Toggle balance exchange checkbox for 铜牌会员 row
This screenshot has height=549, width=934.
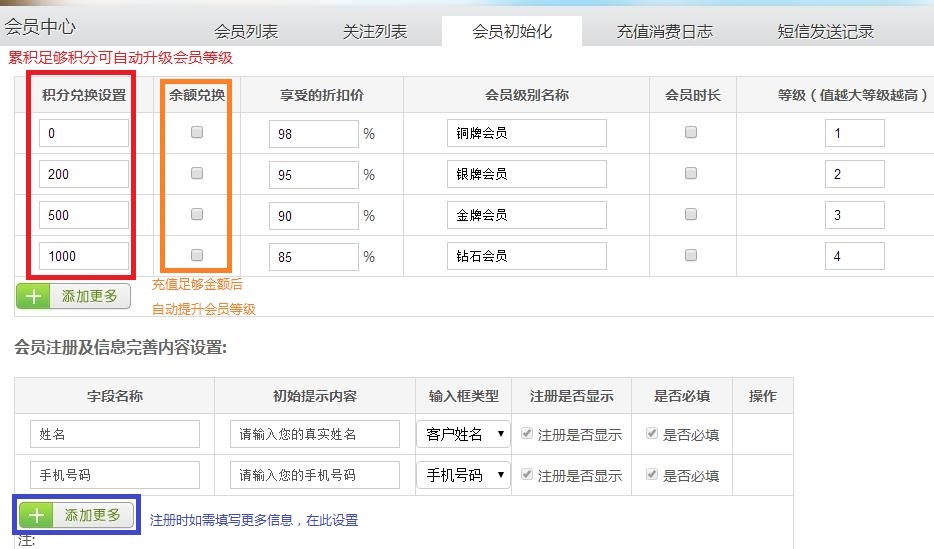coord(197,132)
